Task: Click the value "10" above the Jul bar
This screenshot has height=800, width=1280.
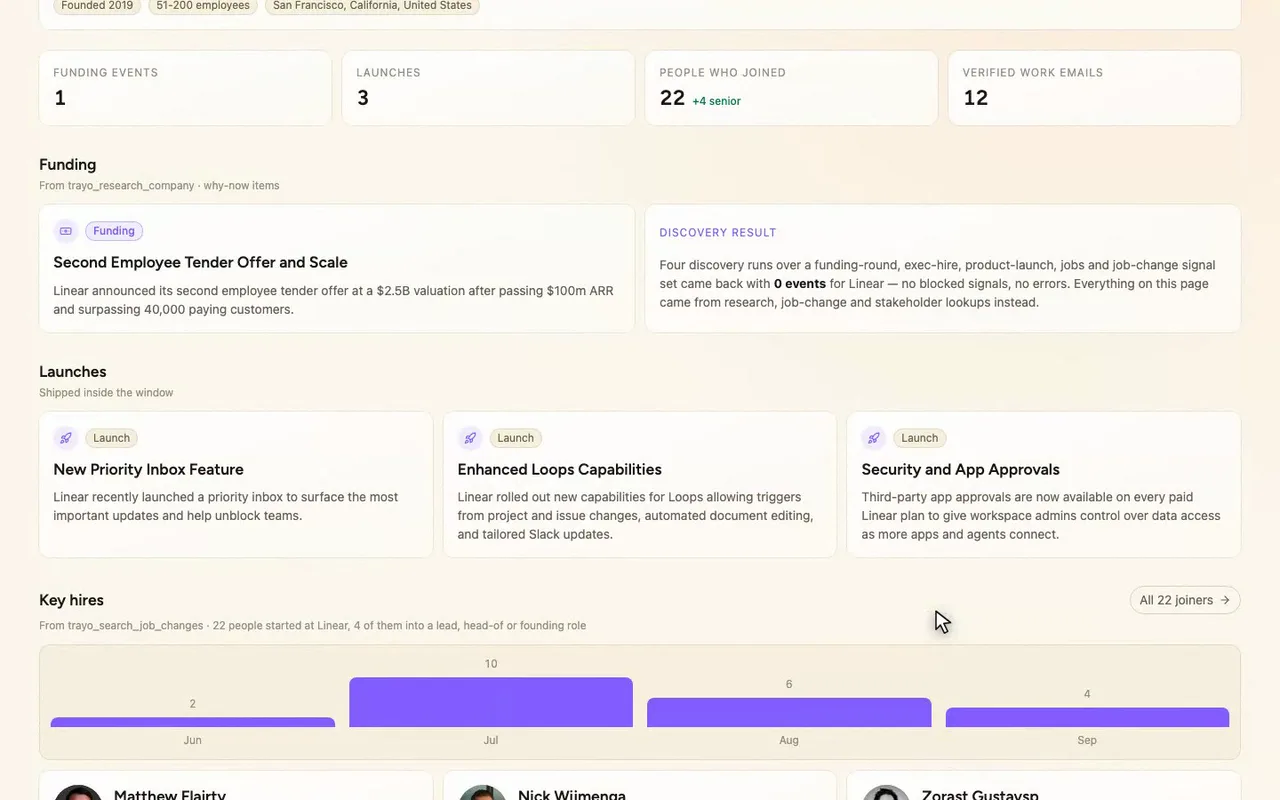Action: 491,664
